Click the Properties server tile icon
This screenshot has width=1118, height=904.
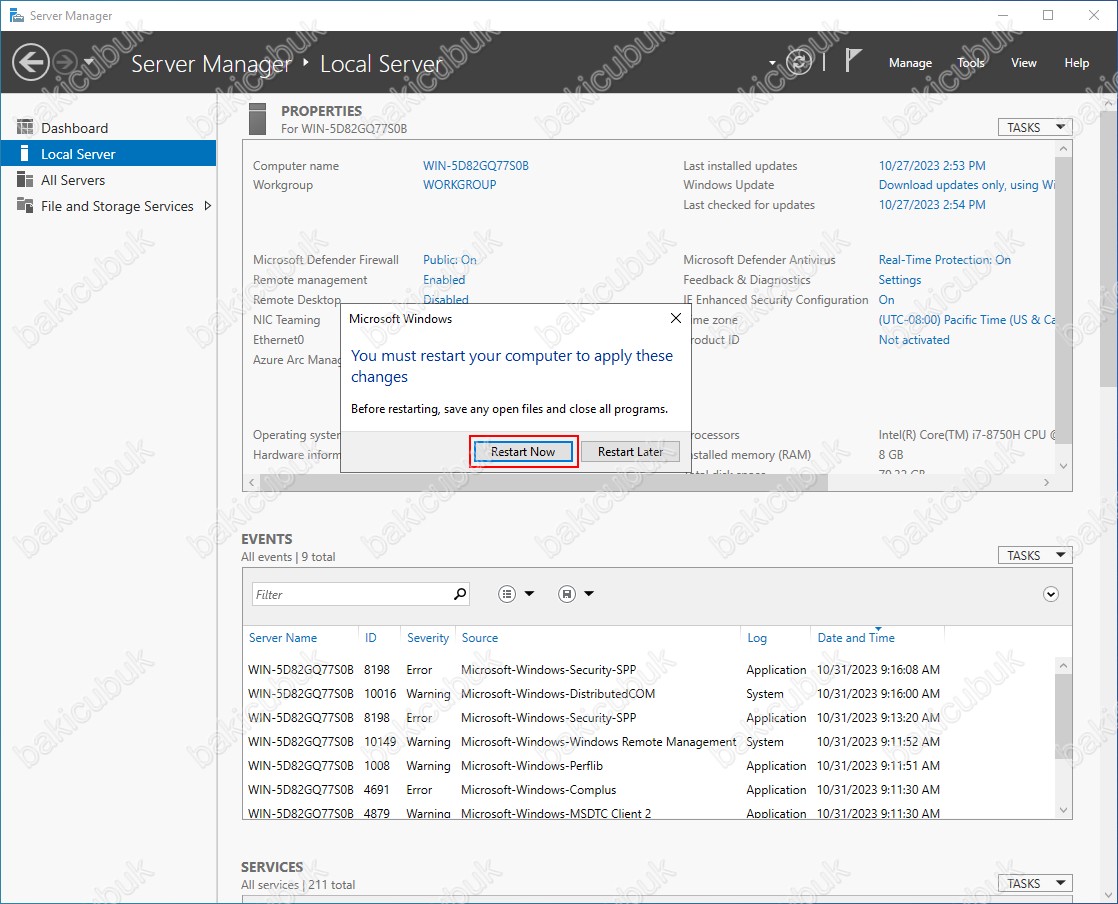click(x=257, y=119)
